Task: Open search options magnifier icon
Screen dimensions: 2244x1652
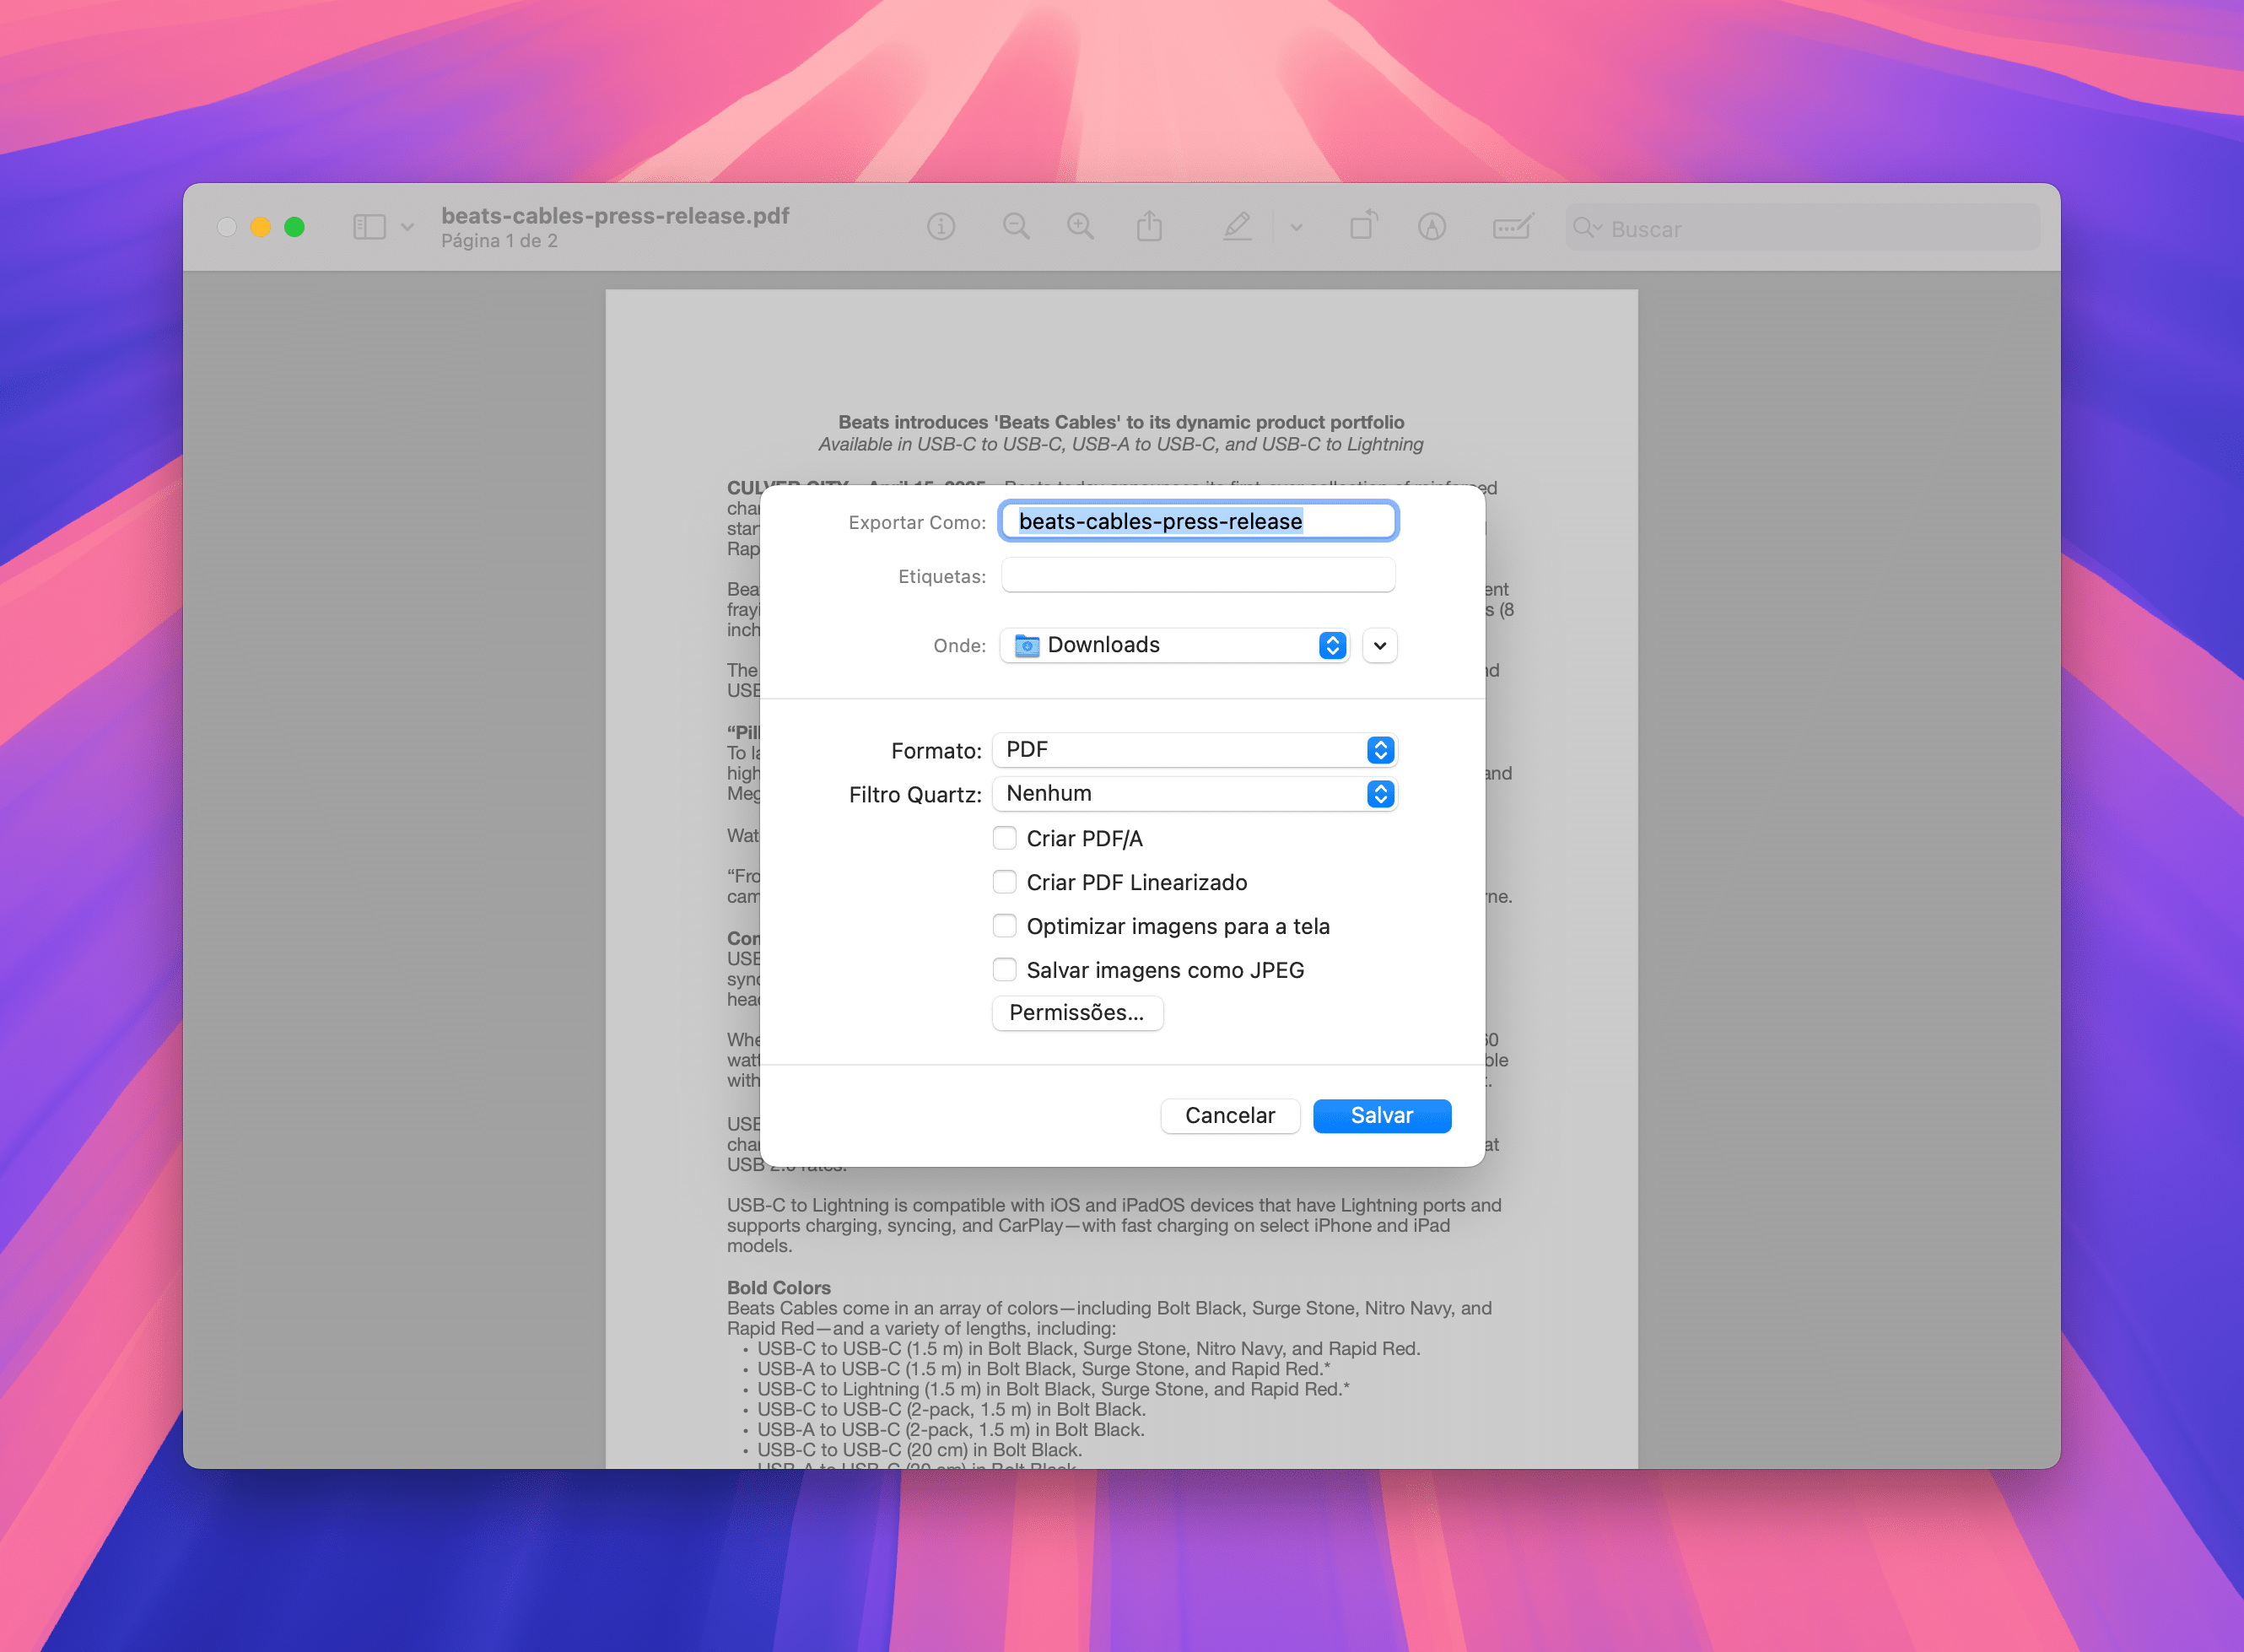Action: click(1587, 228)
